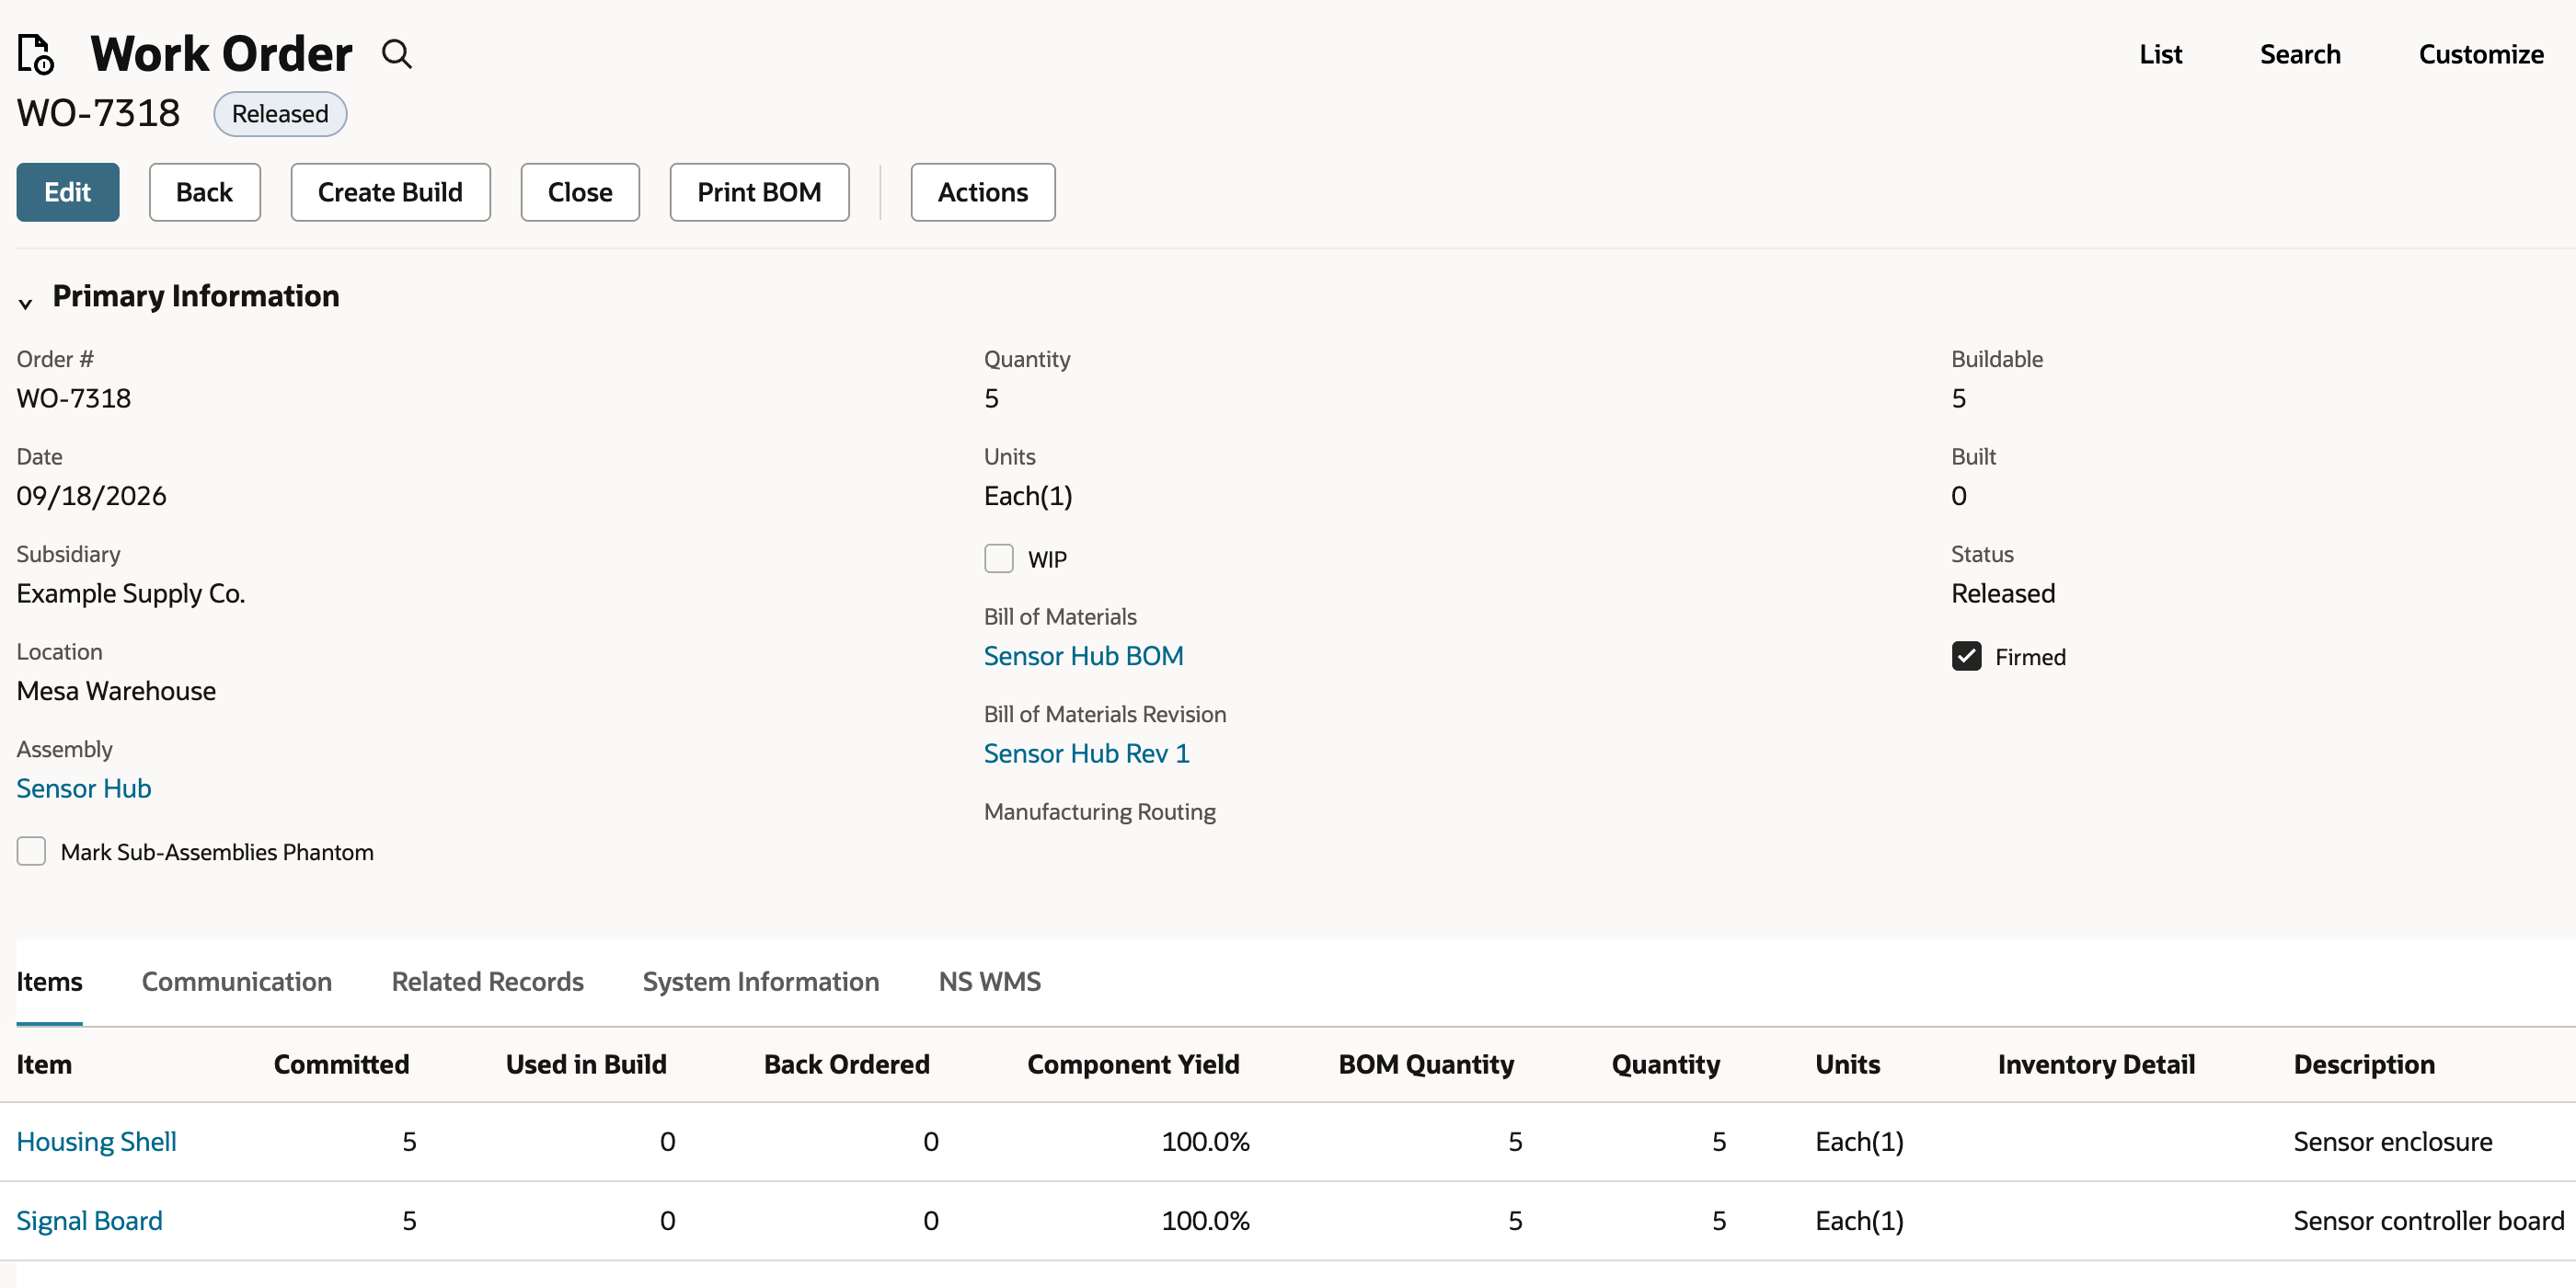
Task: Select the 'Sensor enclosure' description cell
Action: coord(2392,1141)
